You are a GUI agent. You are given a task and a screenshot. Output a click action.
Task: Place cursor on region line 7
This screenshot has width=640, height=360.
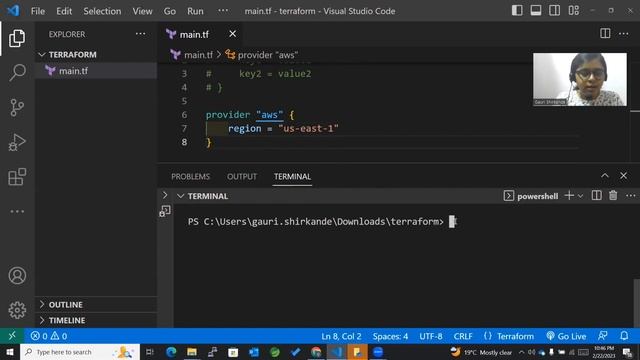coord(283,129)
